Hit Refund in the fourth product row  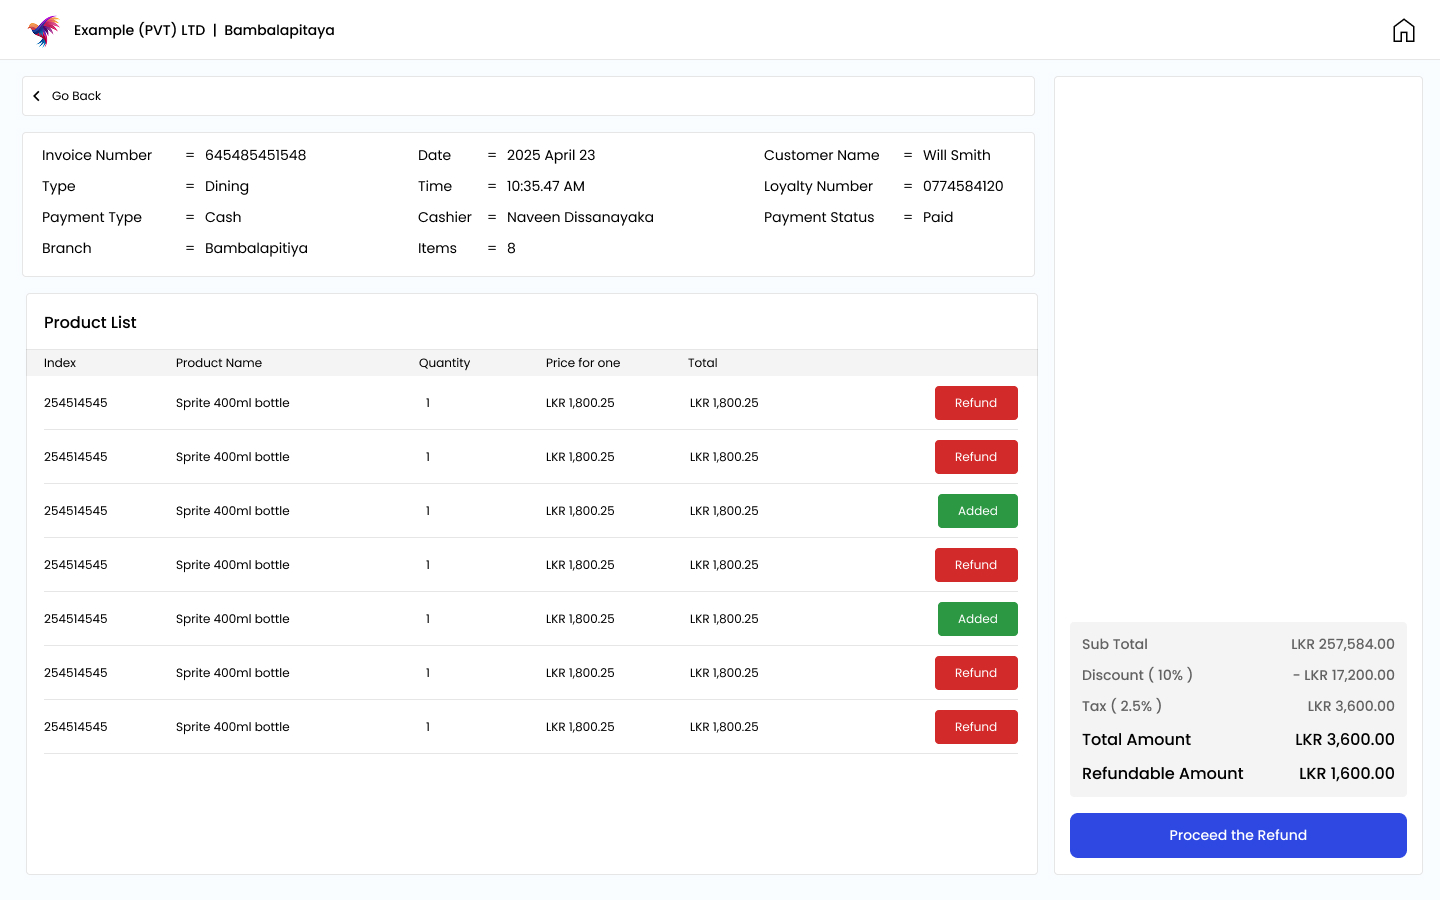975,565
